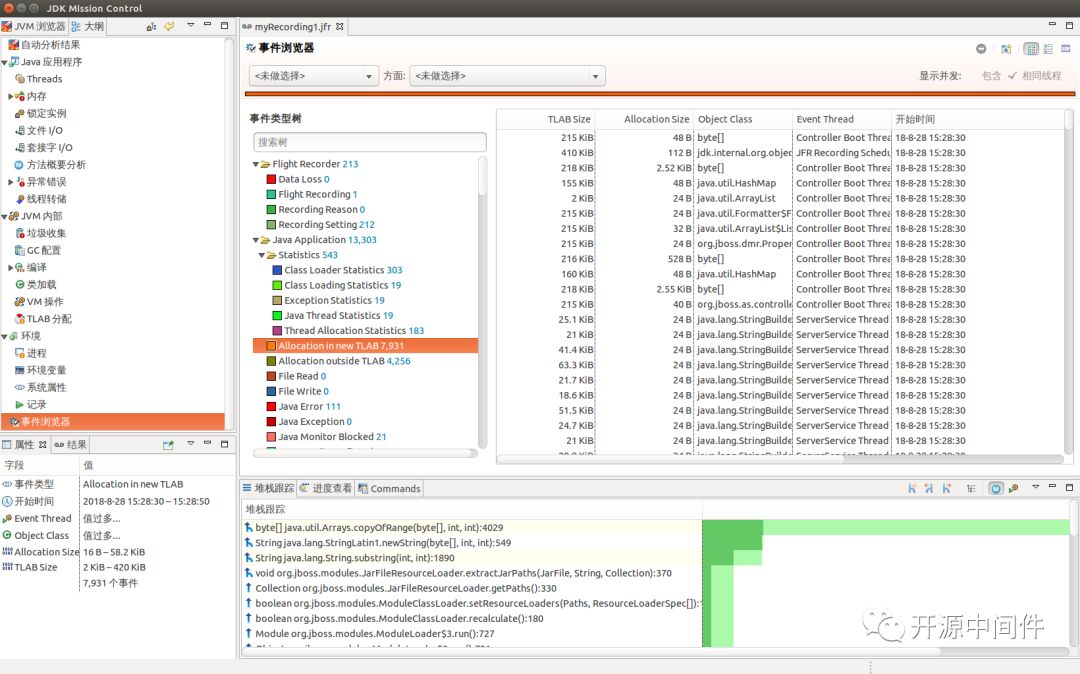Collapse 环境 environment outline node

click(x=4, y=336)
